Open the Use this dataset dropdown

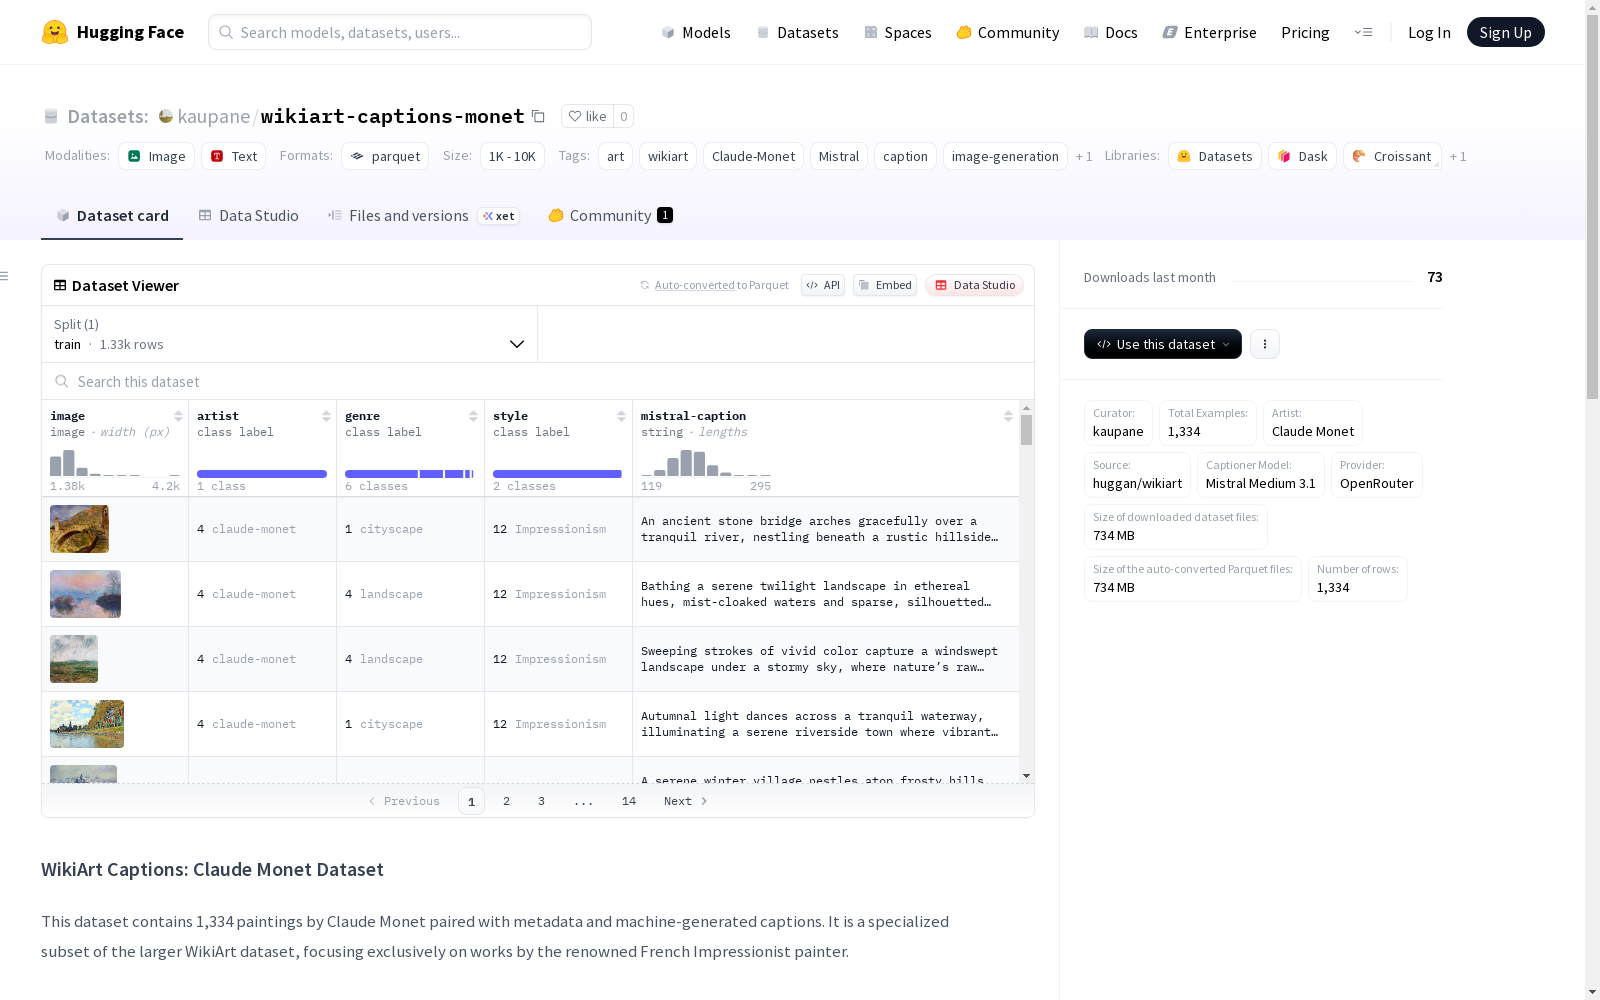[1163, 344]
